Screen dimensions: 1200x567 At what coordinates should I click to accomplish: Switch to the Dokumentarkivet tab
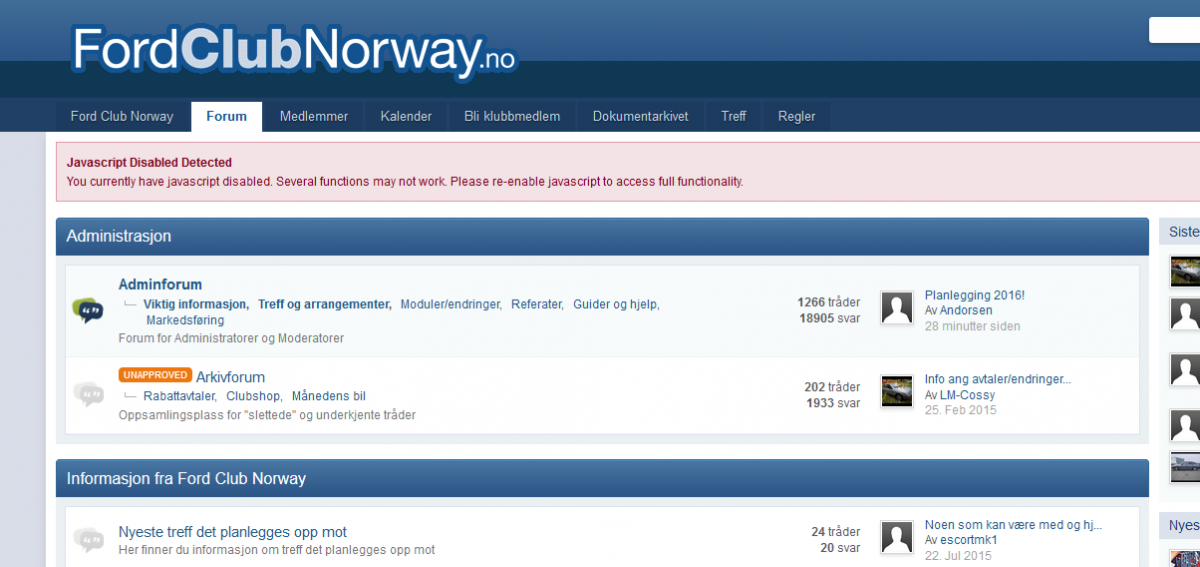640,116
